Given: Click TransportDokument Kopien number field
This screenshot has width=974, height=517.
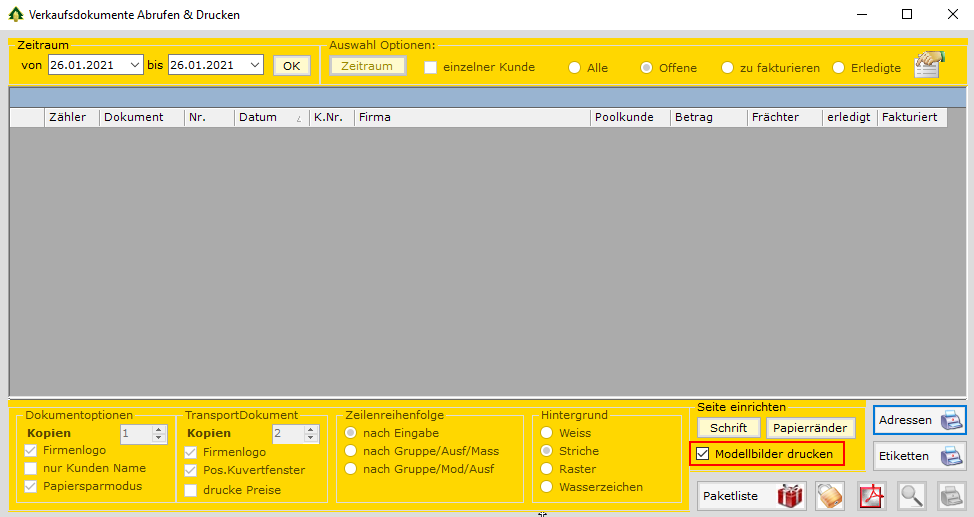Looking at the screenshot, I should coord(288,433).
